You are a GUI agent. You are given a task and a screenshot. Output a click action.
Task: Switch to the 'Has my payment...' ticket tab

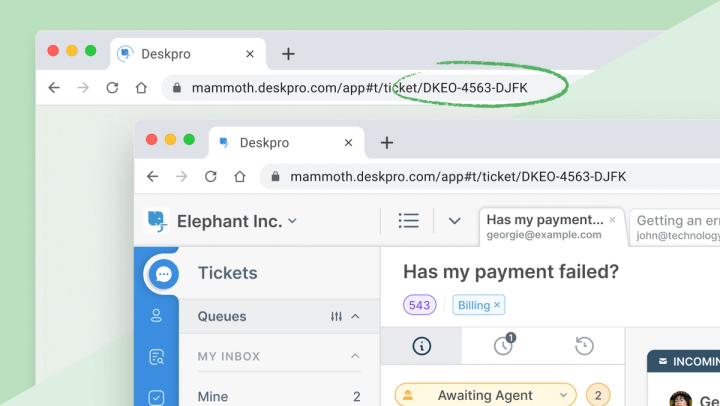click(x=545, y=226)
